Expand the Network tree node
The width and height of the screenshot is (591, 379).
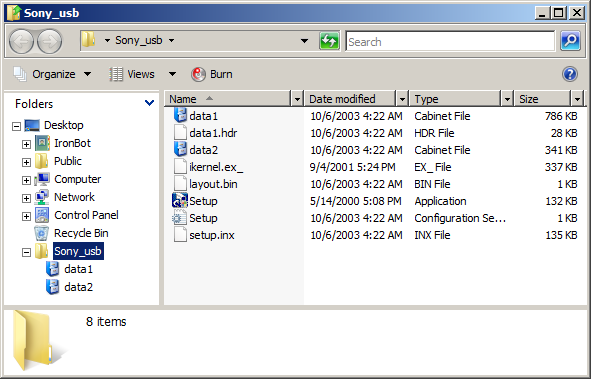(26, 198)
